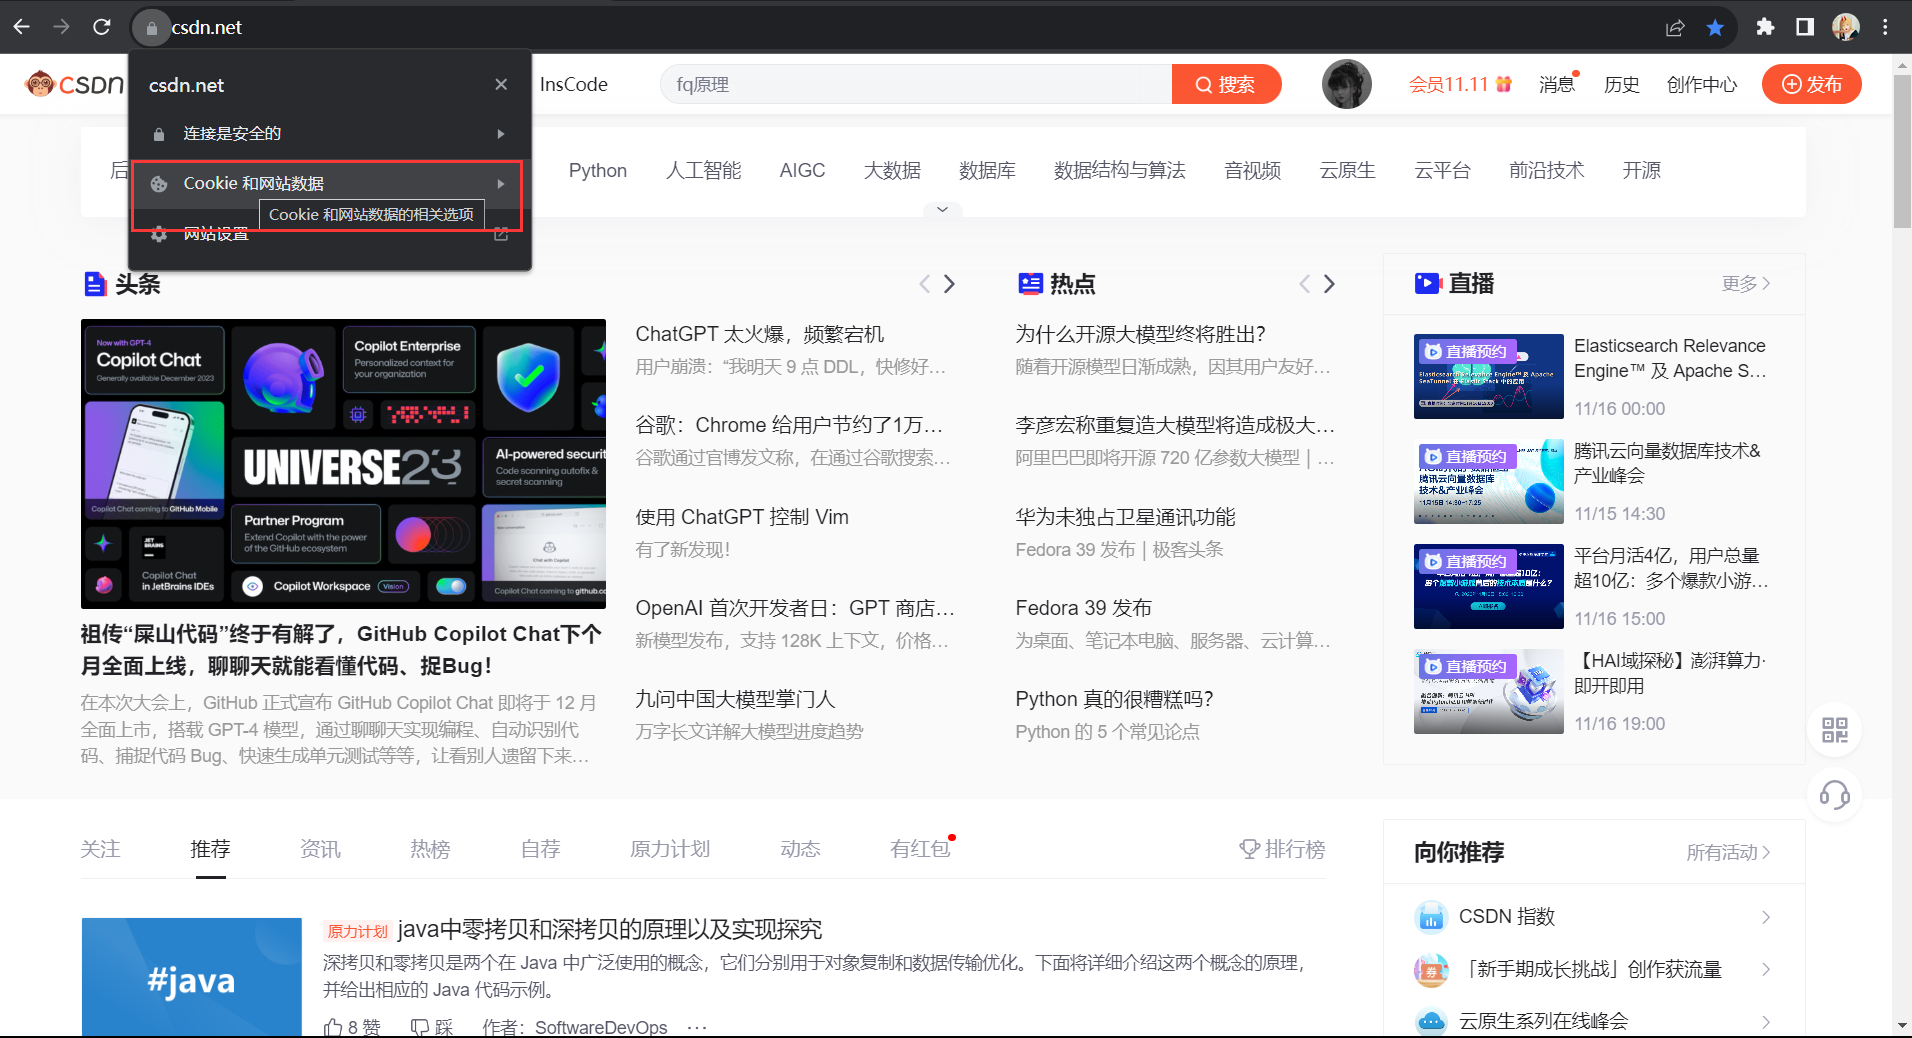Toggle the browser side panel icon
The image size is (1912, 1038).
(1805, 27)
